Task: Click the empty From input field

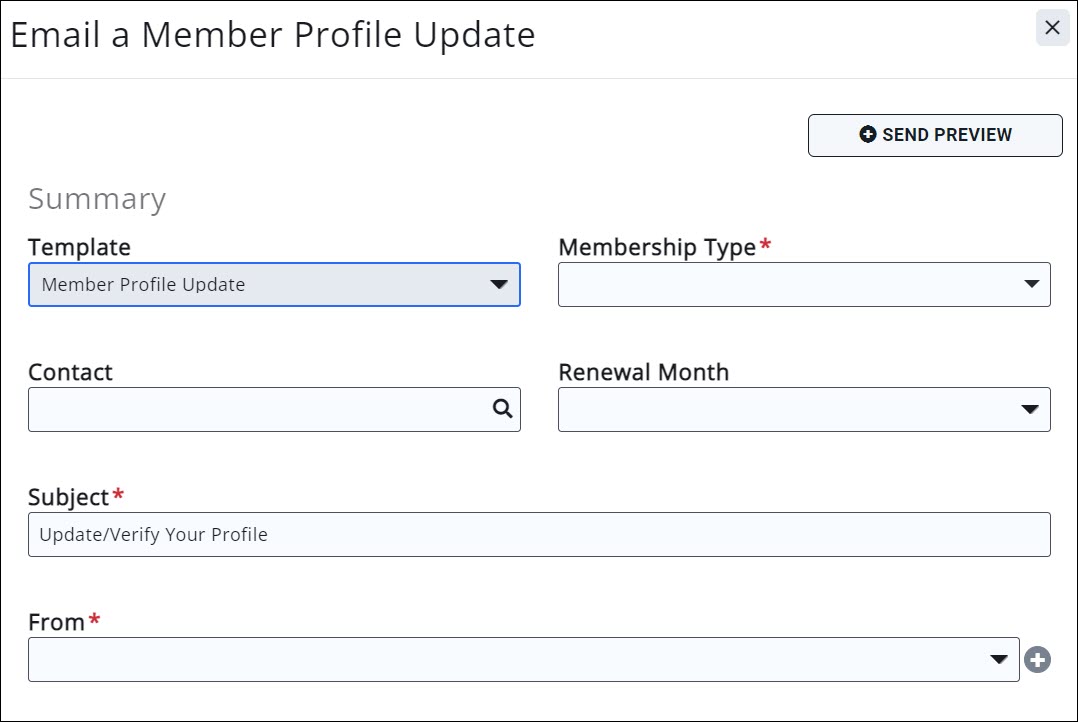Action: 500,659
